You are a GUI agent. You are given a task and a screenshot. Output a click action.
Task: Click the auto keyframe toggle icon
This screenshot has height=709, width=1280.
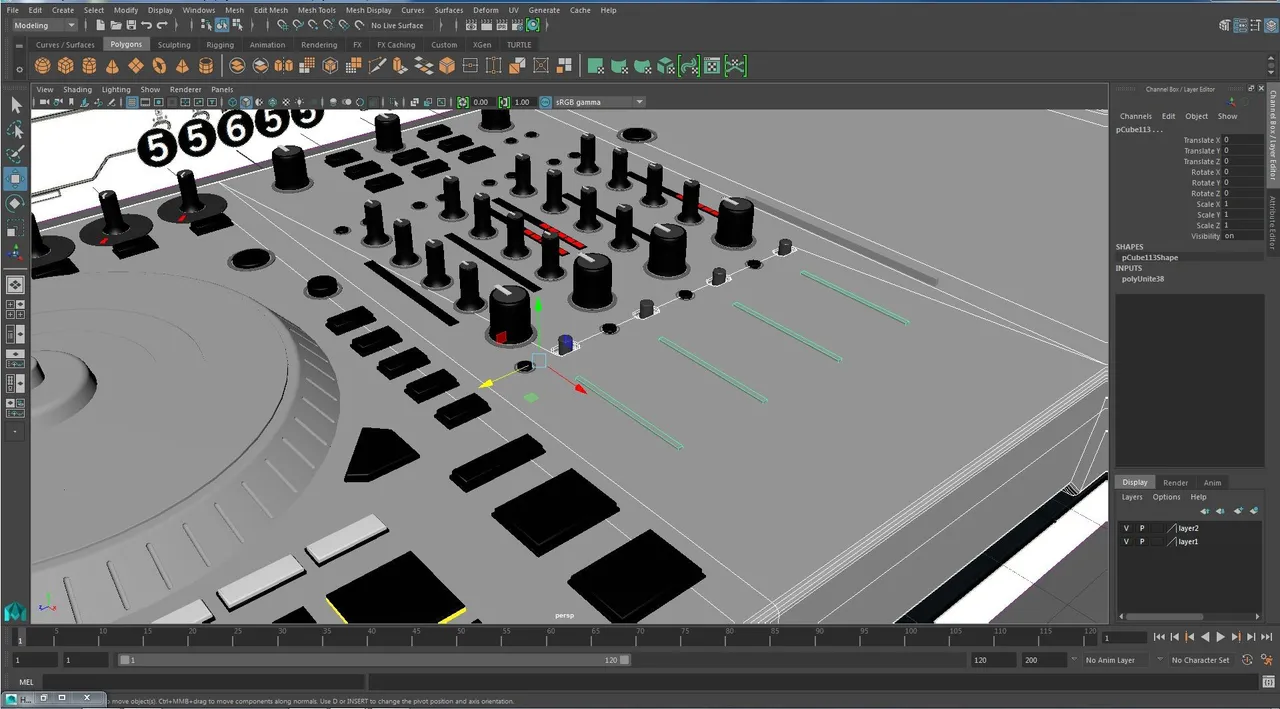coord(1248,660)
